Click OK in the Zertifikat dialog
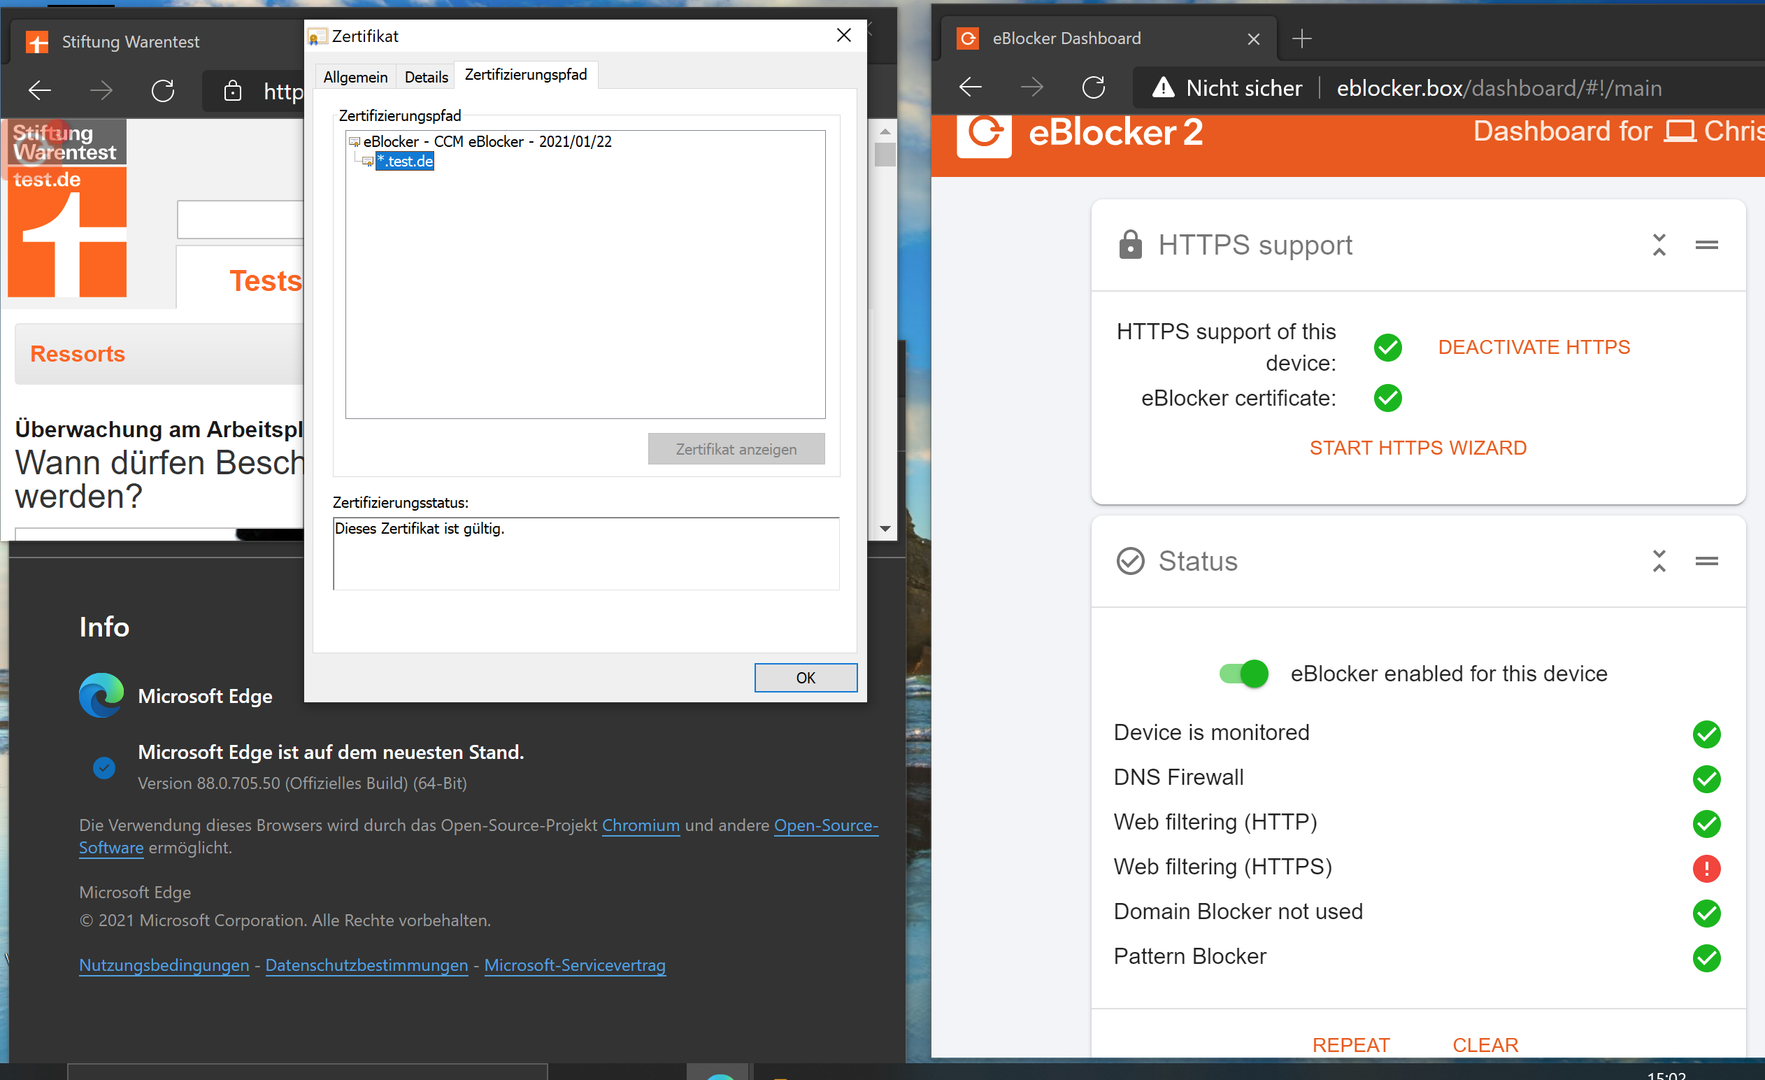The height and width of the screenshot is (1080, 1765). pyautogui.click(x=806, y=678)
